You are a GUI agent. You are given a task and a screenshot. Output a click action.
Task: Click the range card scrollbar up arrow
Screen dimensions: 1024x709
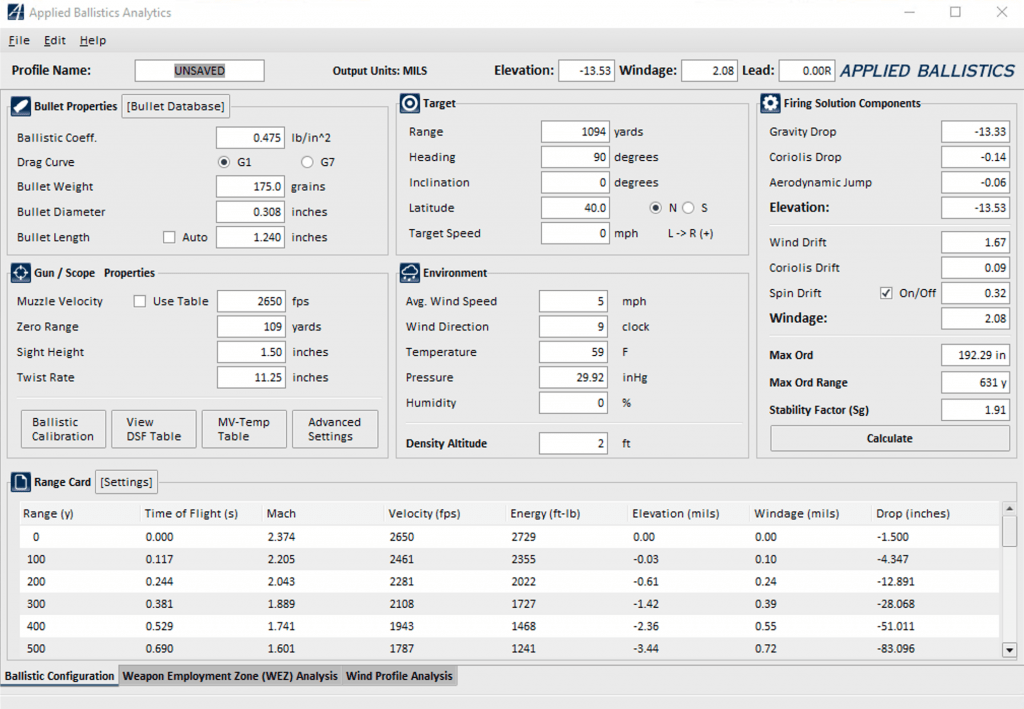pos(1009,508)
